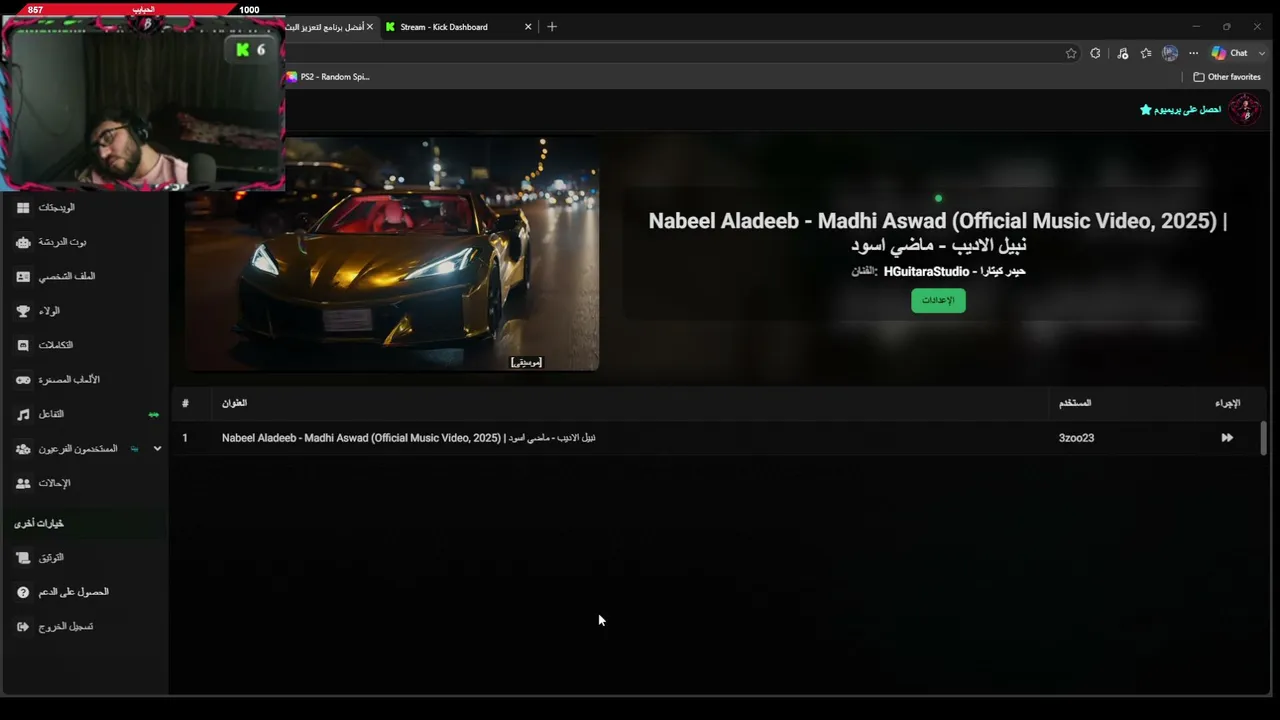Open the browser settings ellipsis menu
This screenshot has width=1280, height=720.
click(1193, 53)
